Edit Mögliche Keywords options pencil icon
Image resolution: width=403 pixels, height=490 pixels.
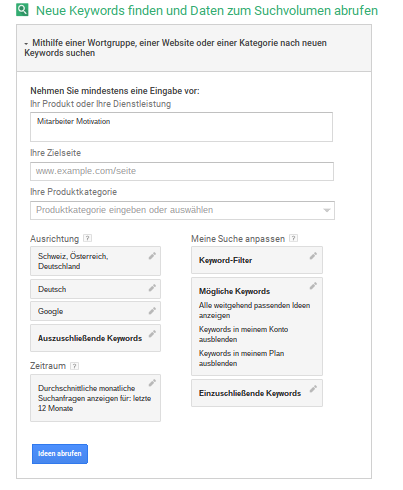click(x=313, y=286)
